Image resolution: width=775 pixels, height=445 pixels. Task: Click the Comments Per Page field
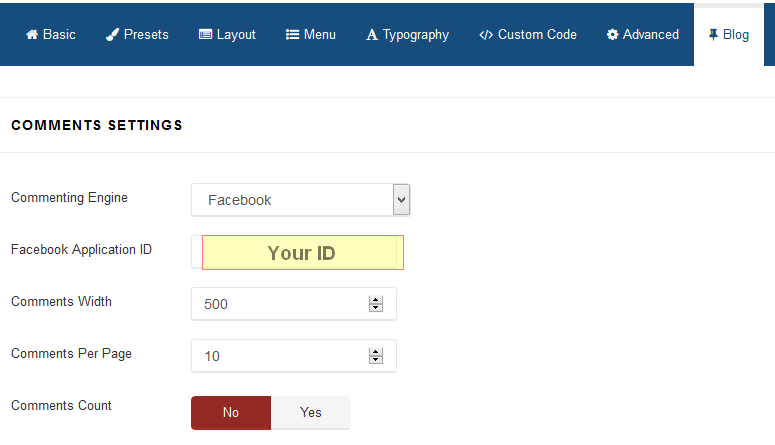pyautogui.click(x=280, y=356)
